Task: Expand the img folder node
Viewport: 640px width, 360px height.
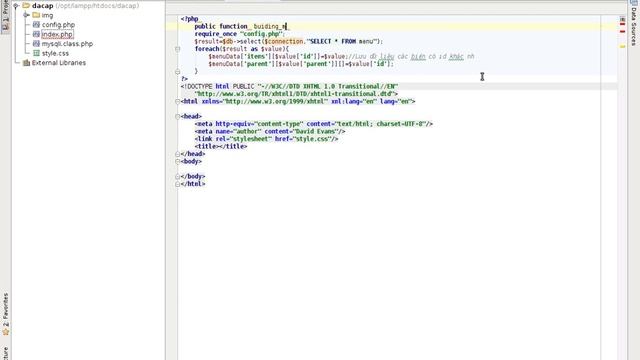Action: pos(26,15)
